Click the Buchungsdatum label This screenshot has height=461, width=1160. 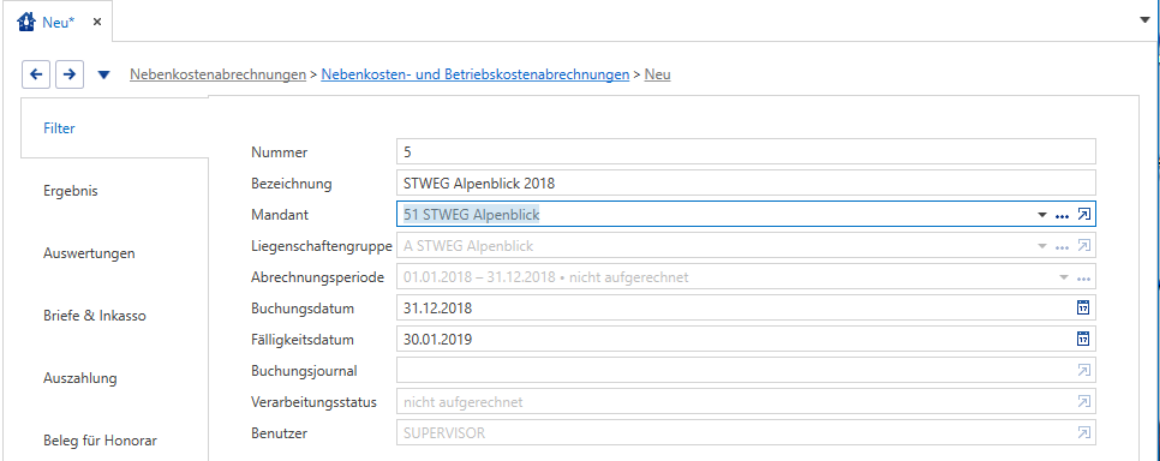pyautogui.click(x=303, y=309)
